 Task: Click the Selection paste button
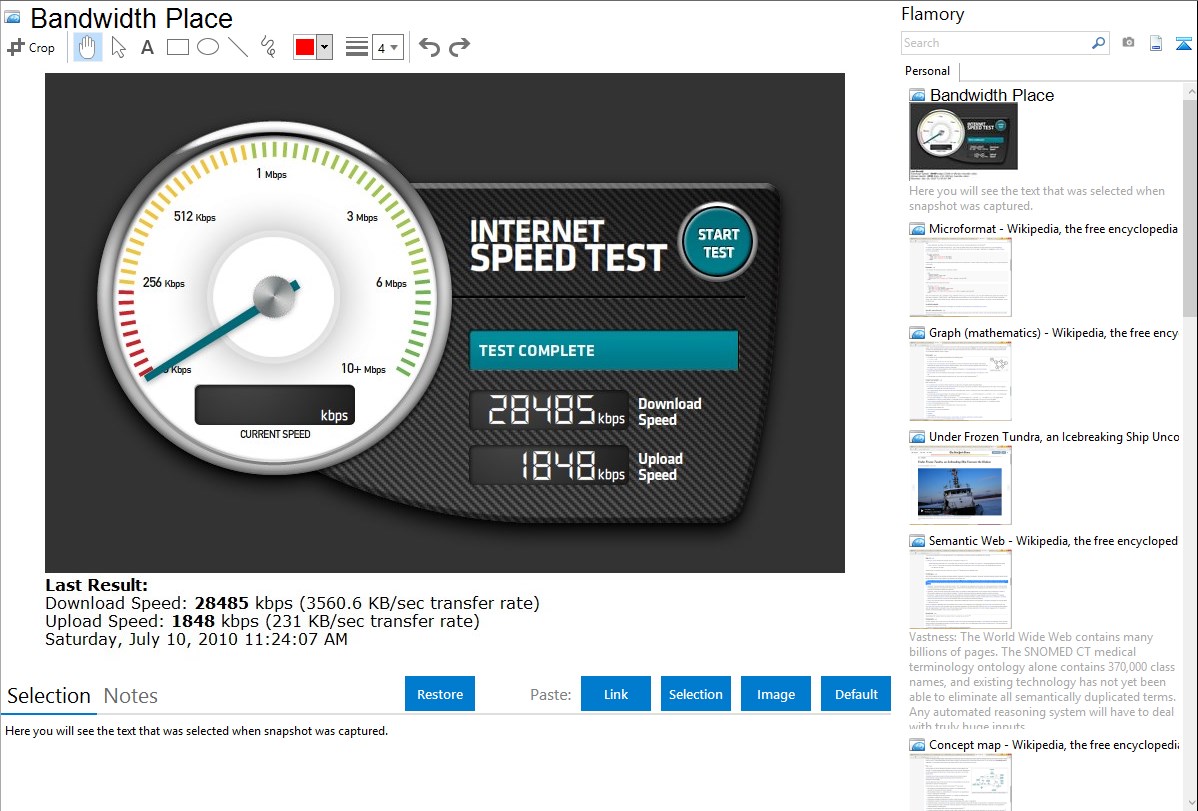coord(695,694)
